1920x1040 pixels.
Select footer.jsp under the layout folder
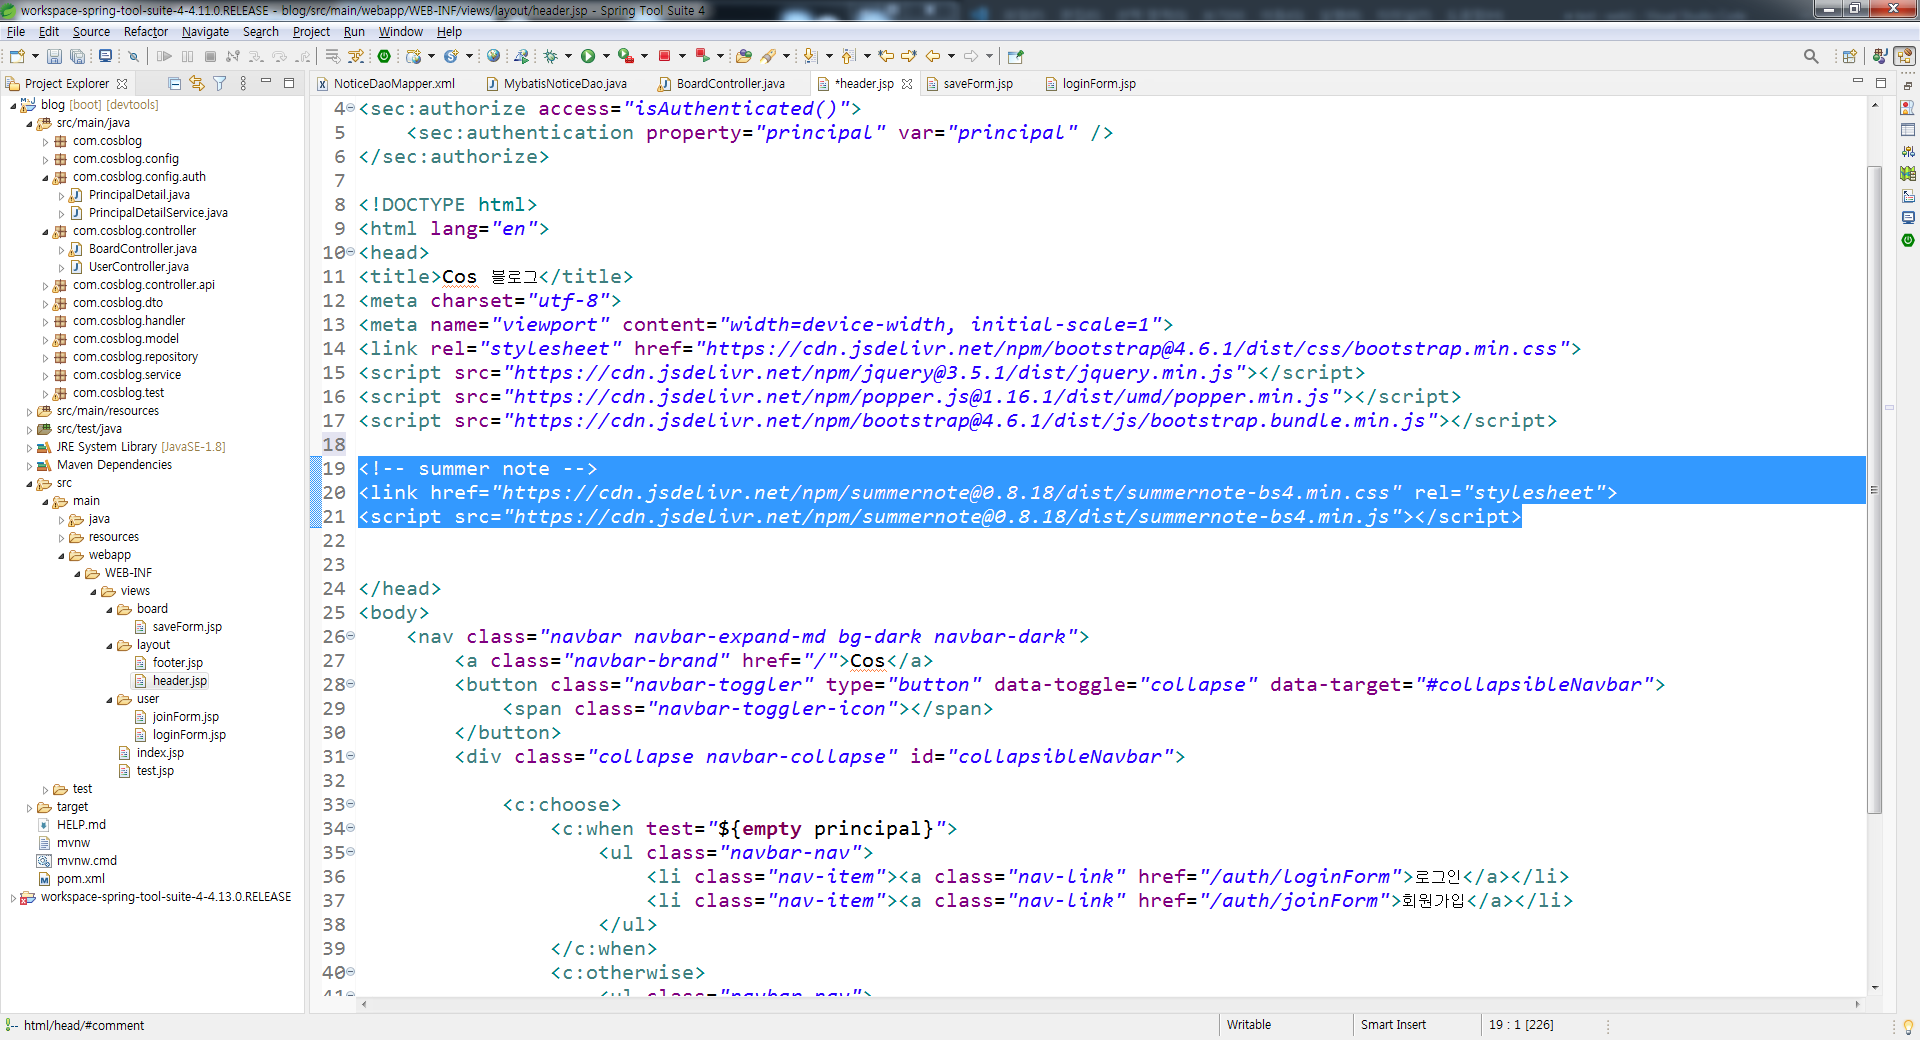click(x=178, y=663)
